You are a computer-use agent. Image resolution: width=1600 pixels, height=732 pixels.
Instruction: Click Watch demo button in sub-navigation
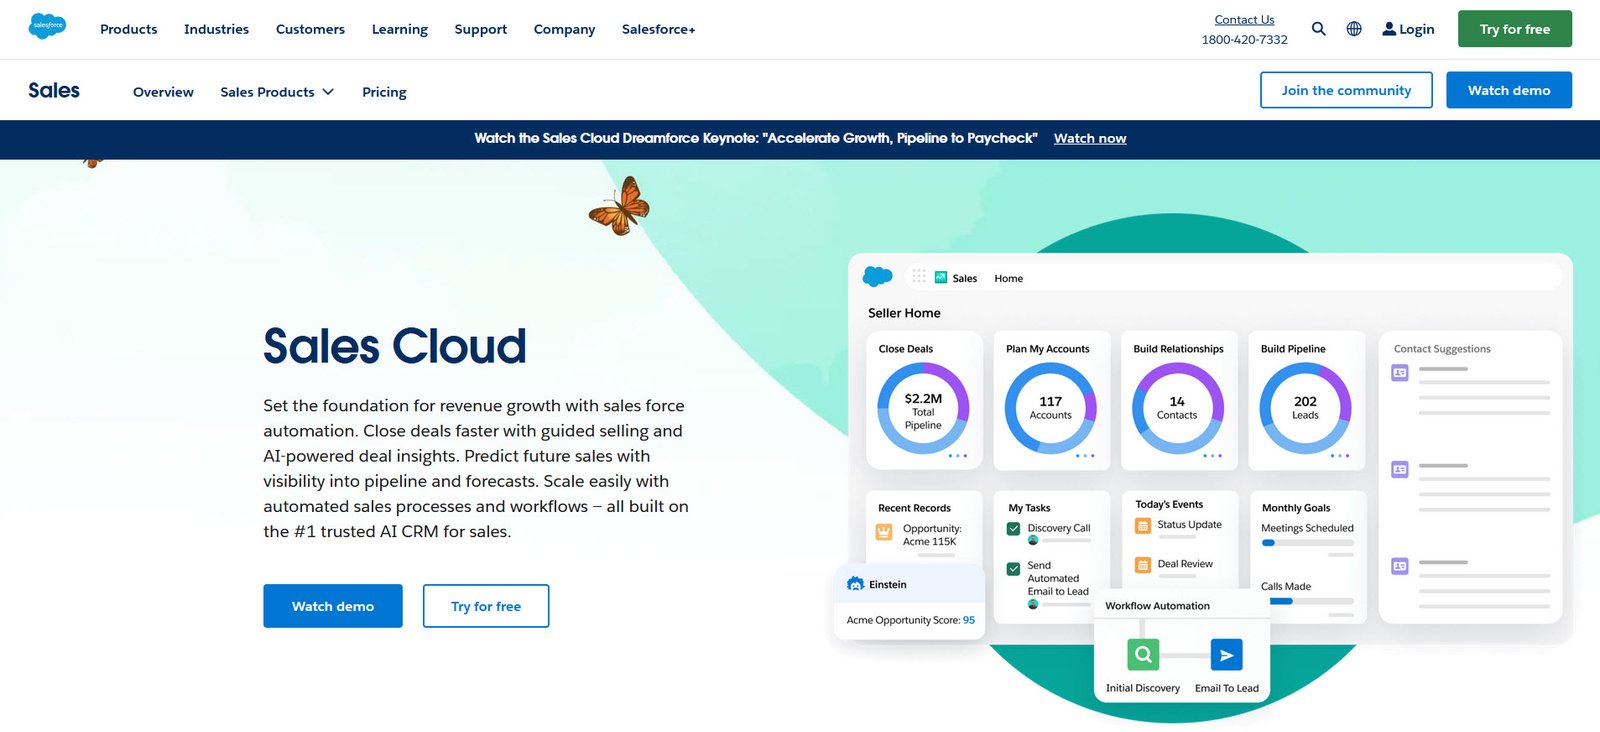1509,90
